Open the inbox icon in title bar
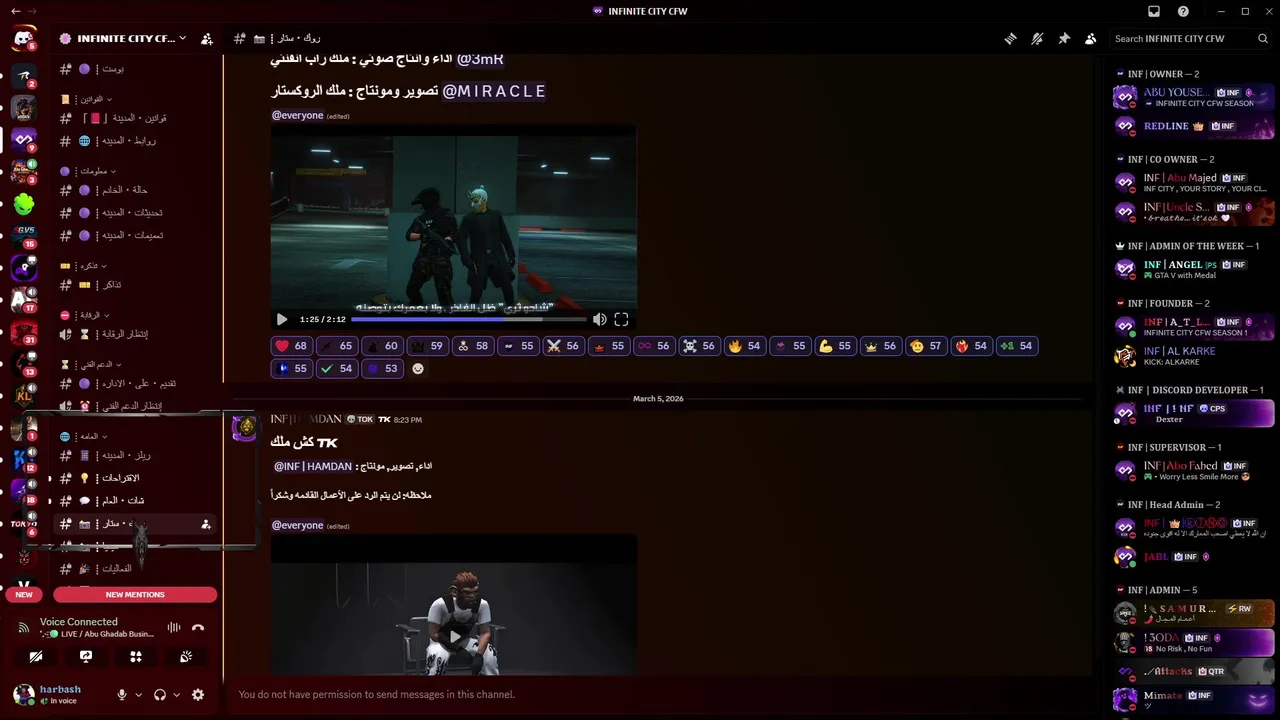The image size is (1280, 720). 1154,11
